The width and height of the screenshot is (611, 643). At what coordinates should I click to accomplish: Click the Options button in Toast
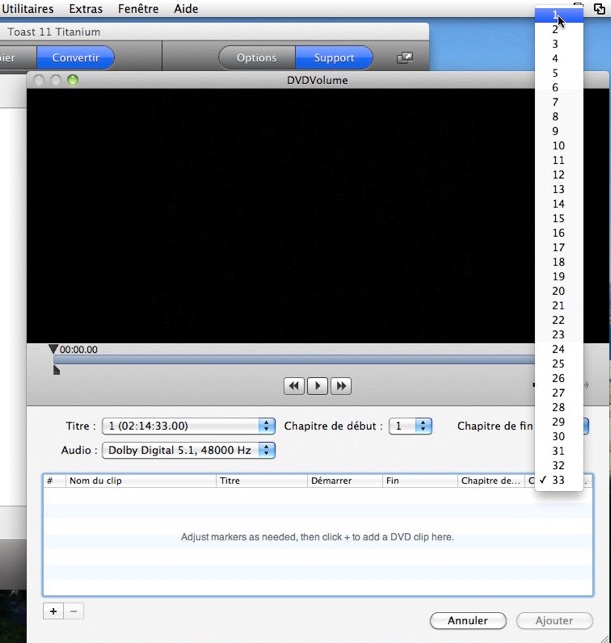pyautogui.click(x=257, y=58)
